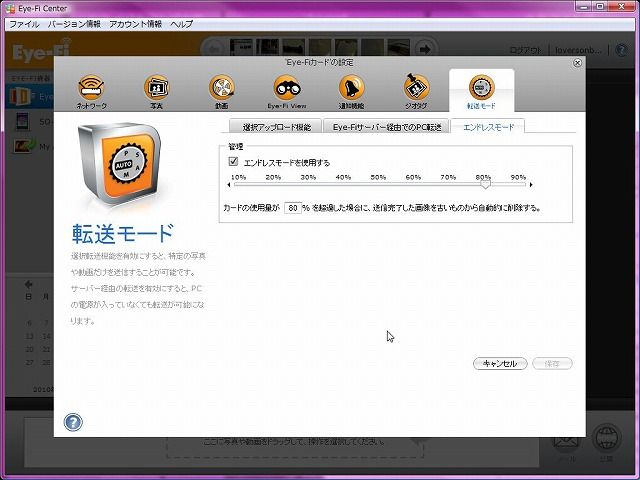The height and width of the screenshot is (480, 640).
Task: Click the globe publish icon at bottom right
Action: click(x=607, y=438)
